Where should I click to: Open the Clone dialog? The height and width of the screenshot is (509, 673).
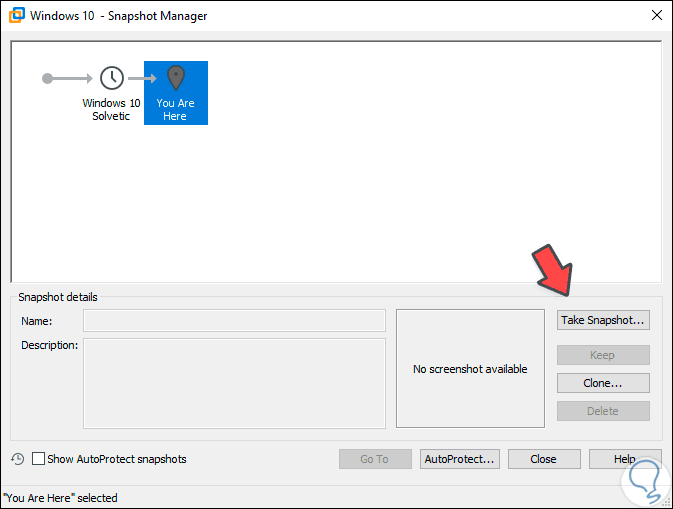pyautogui.click(x=603, y=383)
